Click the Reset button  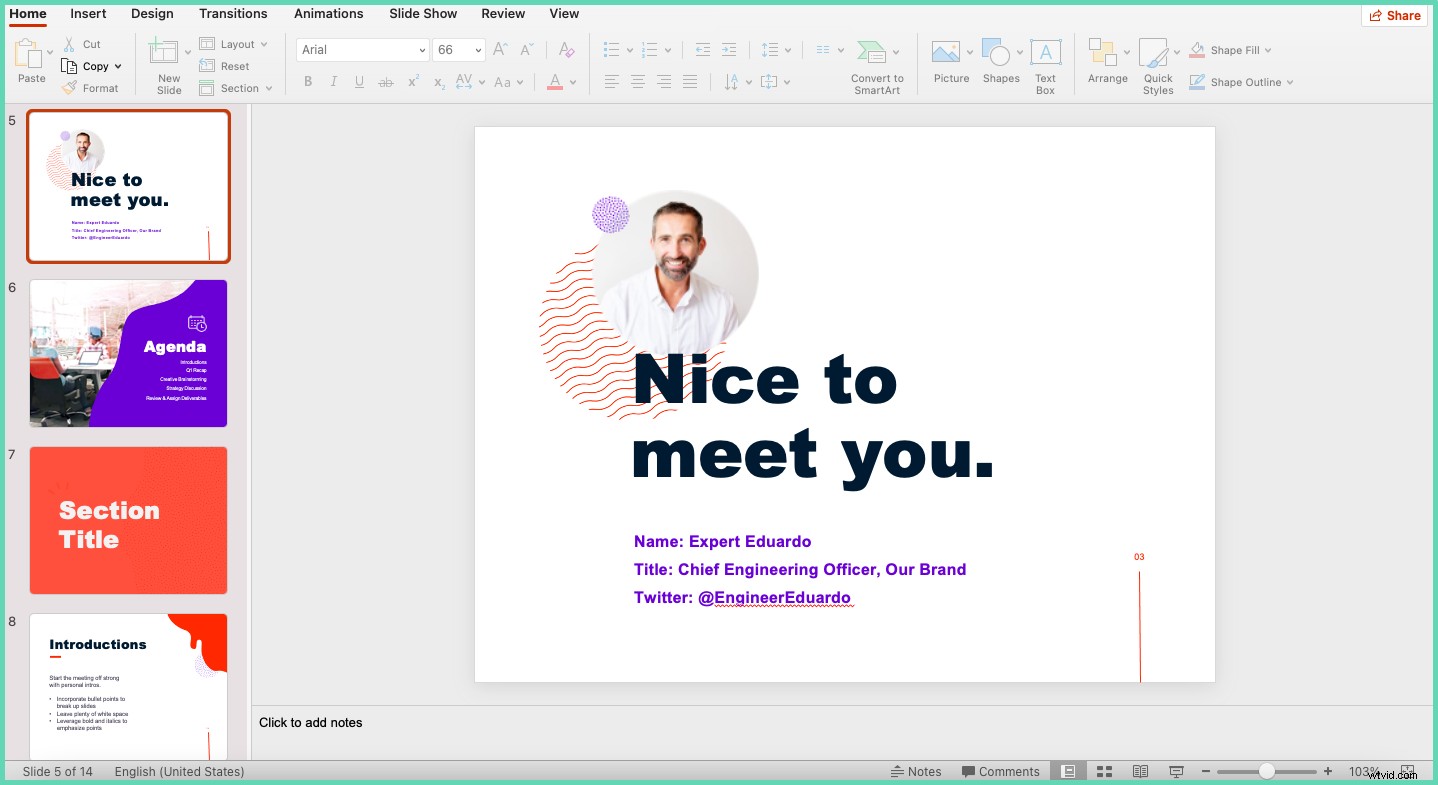click(228, 66)
